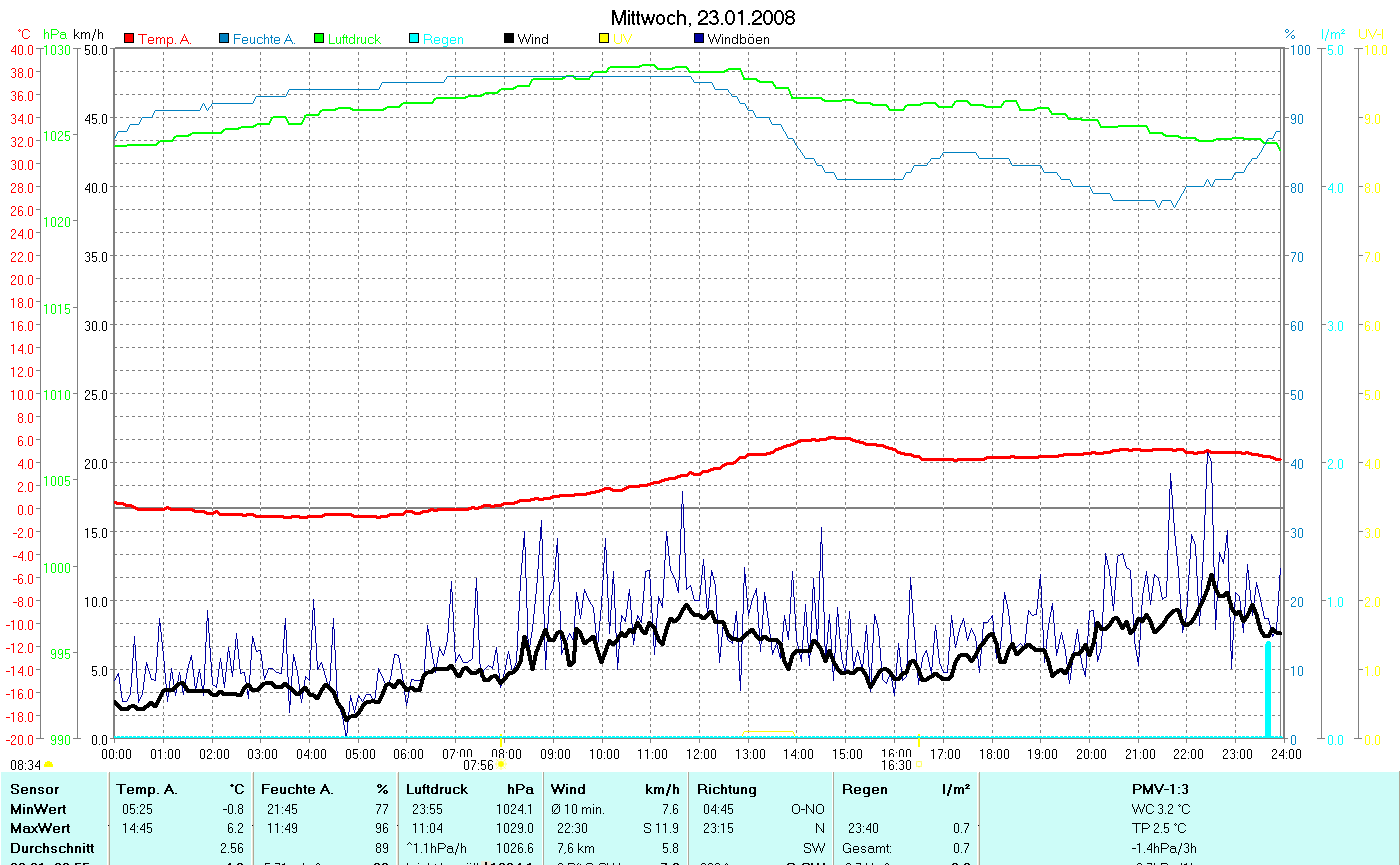Click the dark blue Windböen legend square
1400x865 pixels.
699,39
